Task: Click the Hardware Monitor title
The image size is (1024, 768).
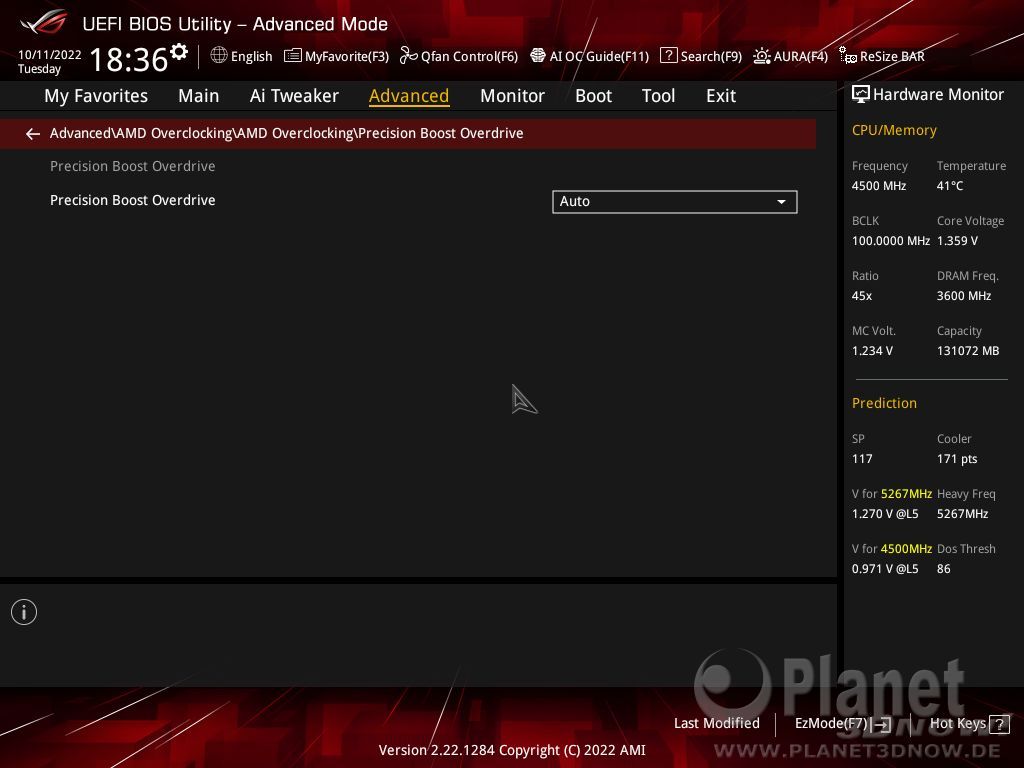Action: point(938,95)
